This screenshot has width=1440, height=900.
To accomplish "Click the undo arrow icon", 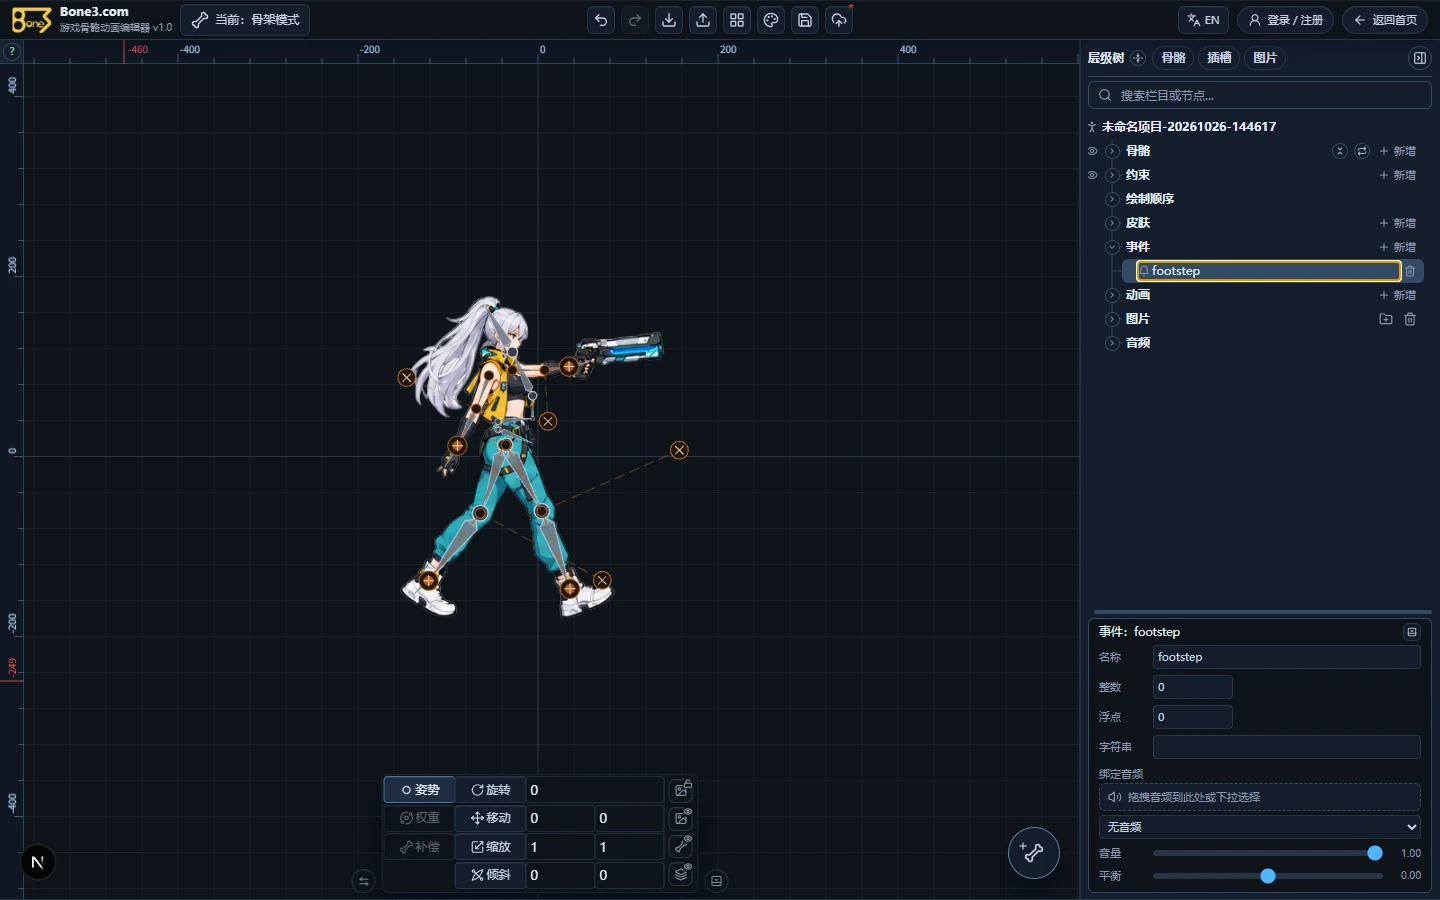I will [601, 20].
